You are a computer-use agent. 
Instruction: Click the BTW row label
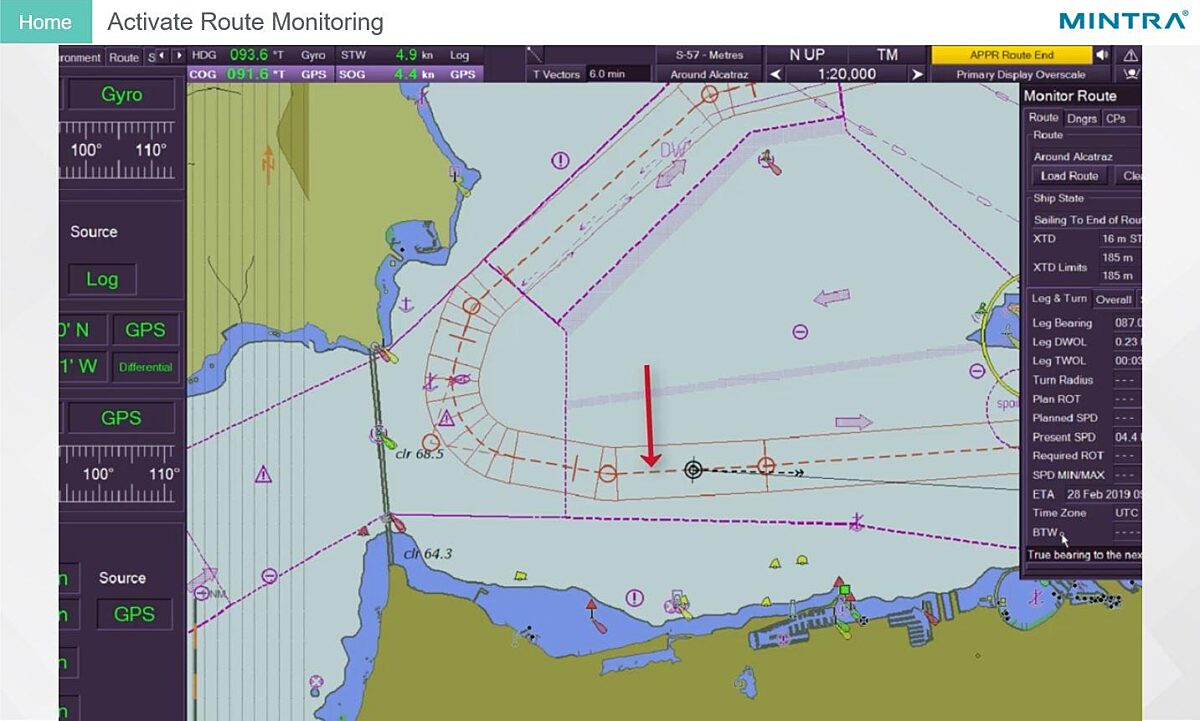click(1045, 533)
